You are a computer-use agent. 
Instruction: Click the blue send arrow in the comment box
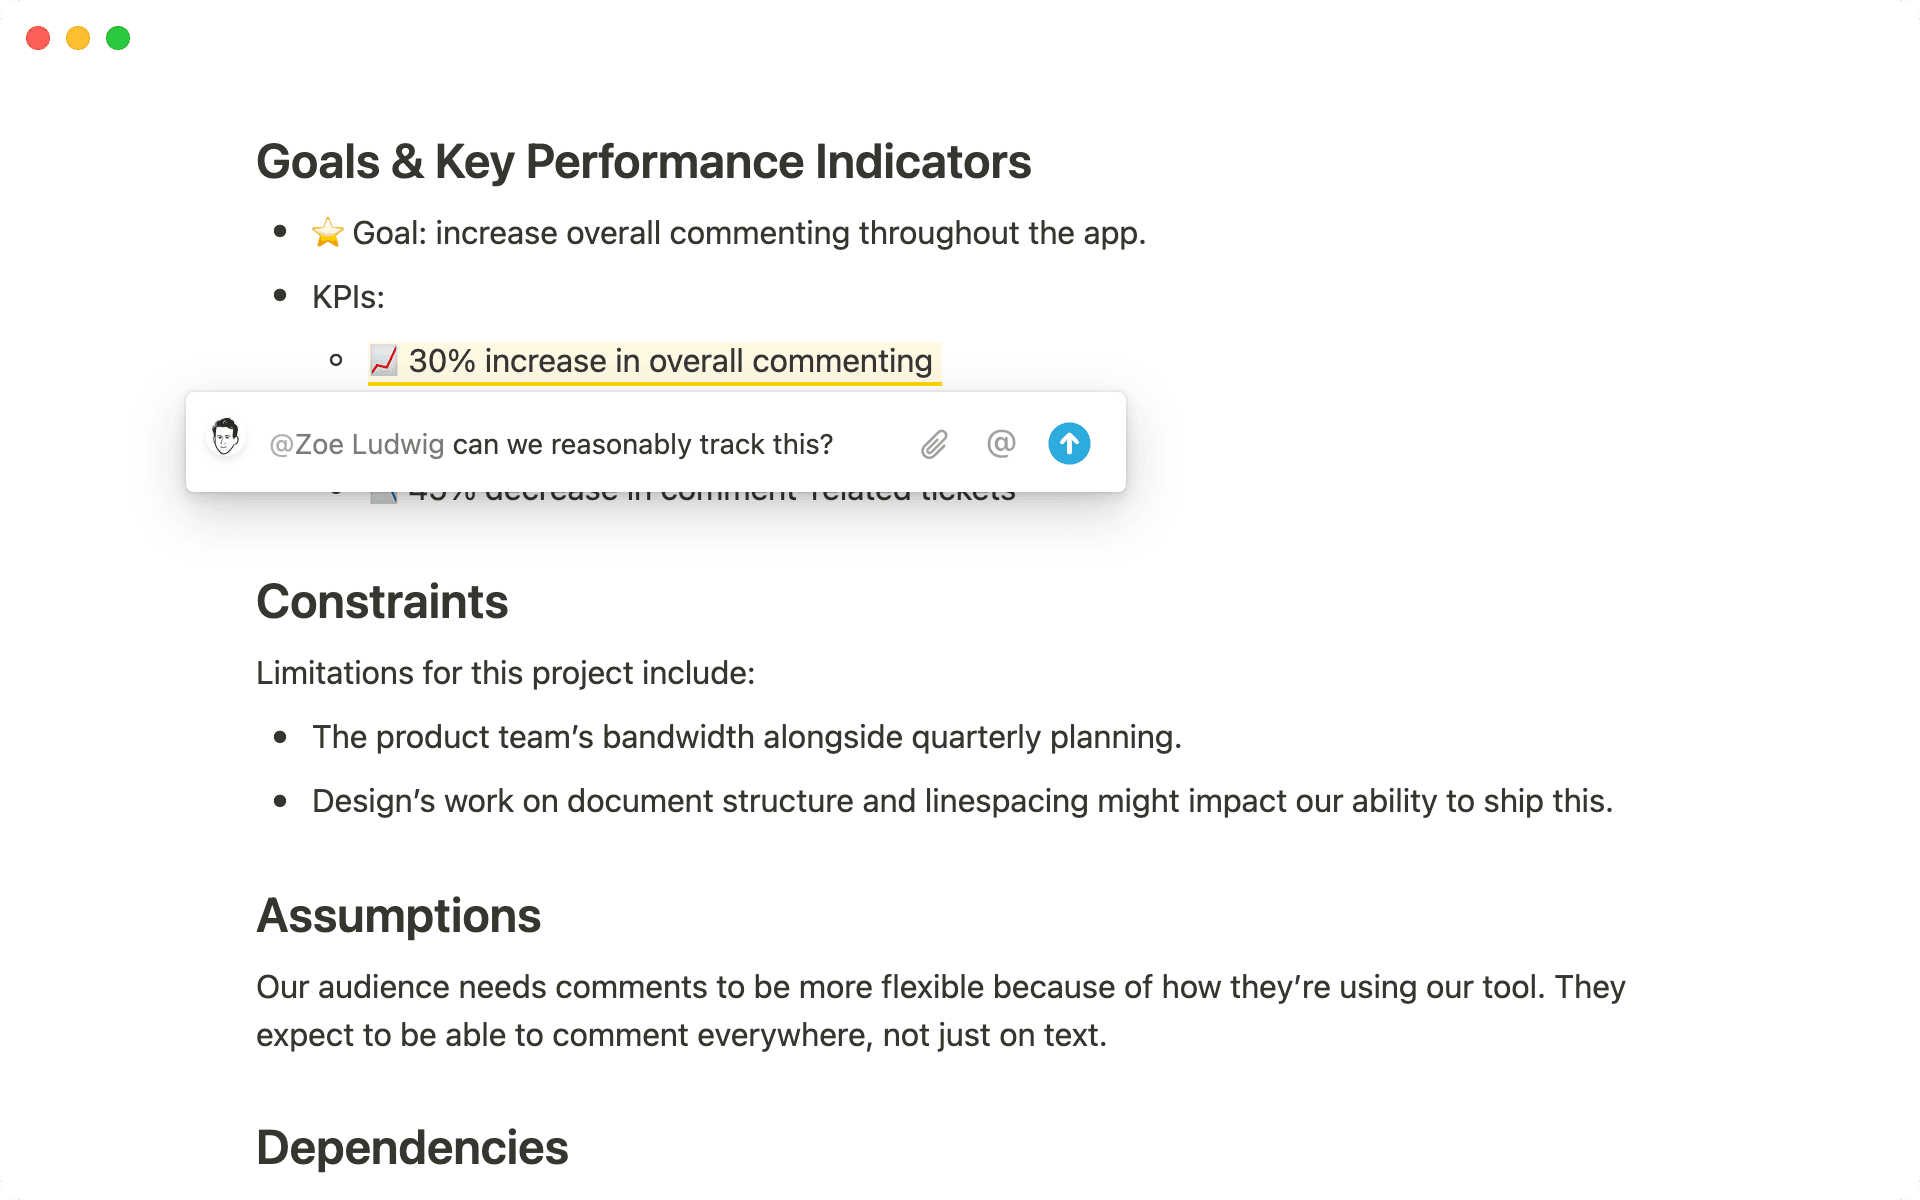tap(1069, 443)
